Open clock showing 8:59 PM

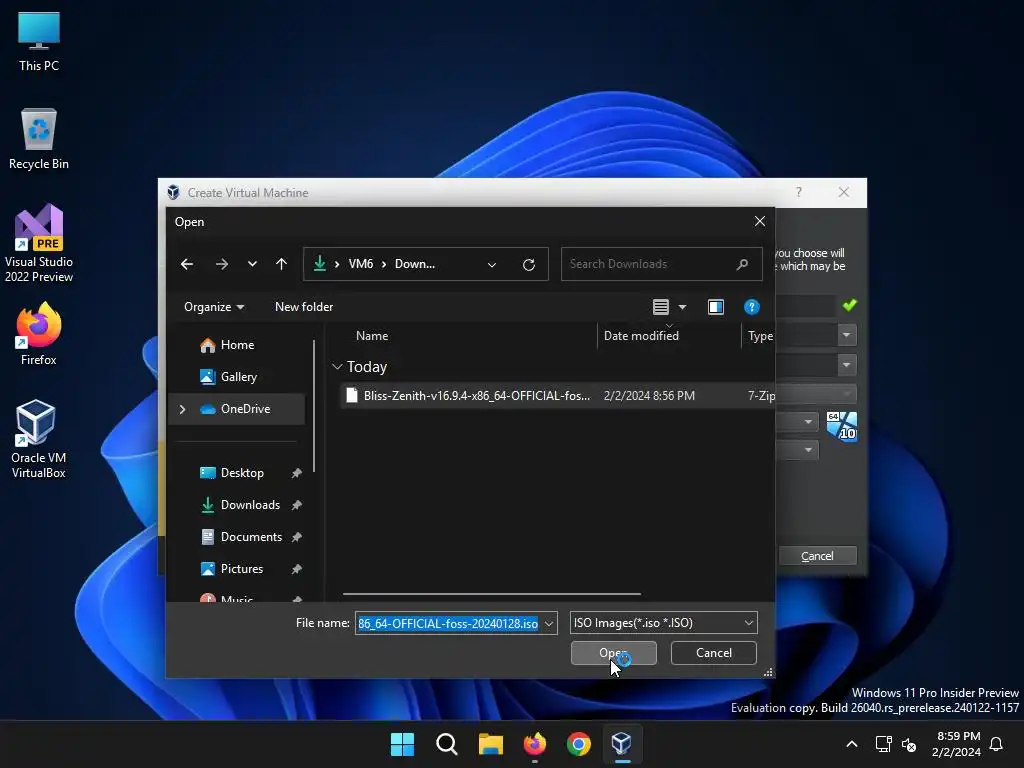958,744
